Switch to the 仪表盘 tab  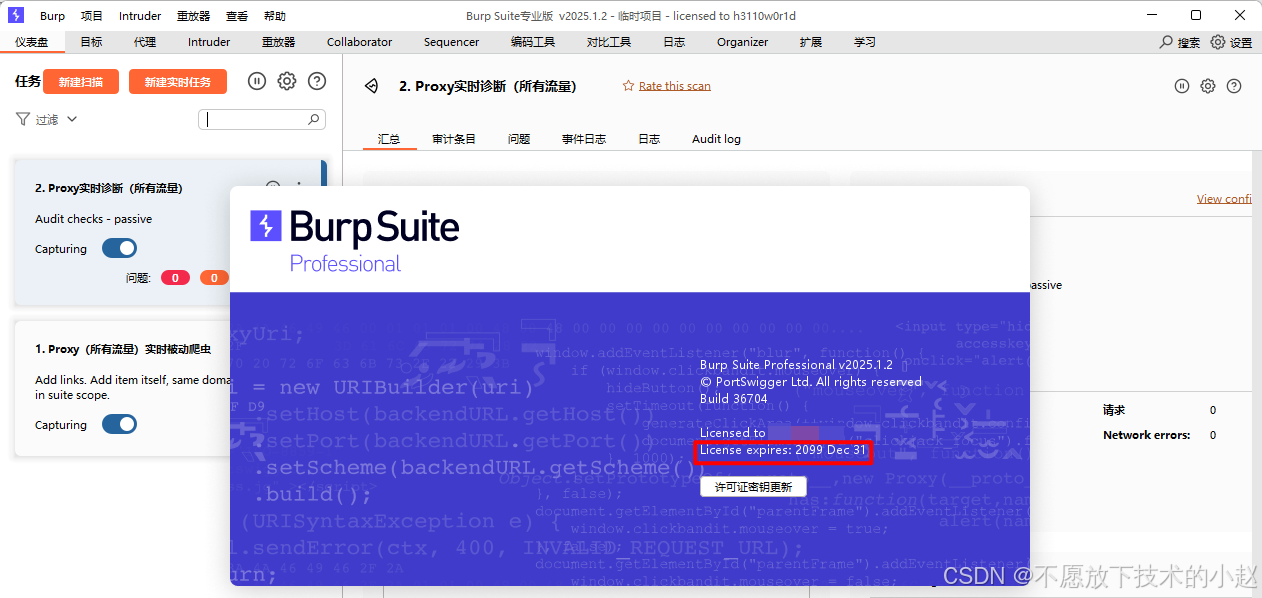pyautogui.click(x=32, y=42)
